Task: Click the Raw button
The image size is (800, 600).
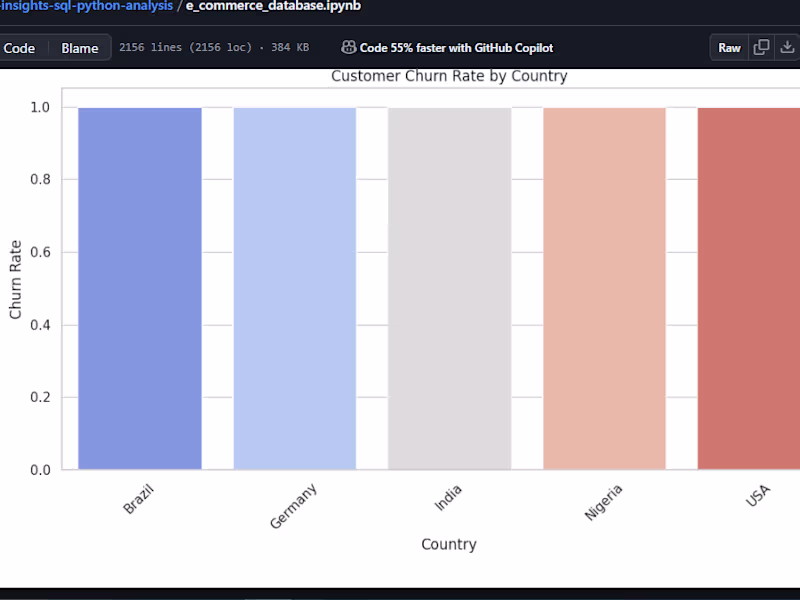Action: click(x=729, y=47)
